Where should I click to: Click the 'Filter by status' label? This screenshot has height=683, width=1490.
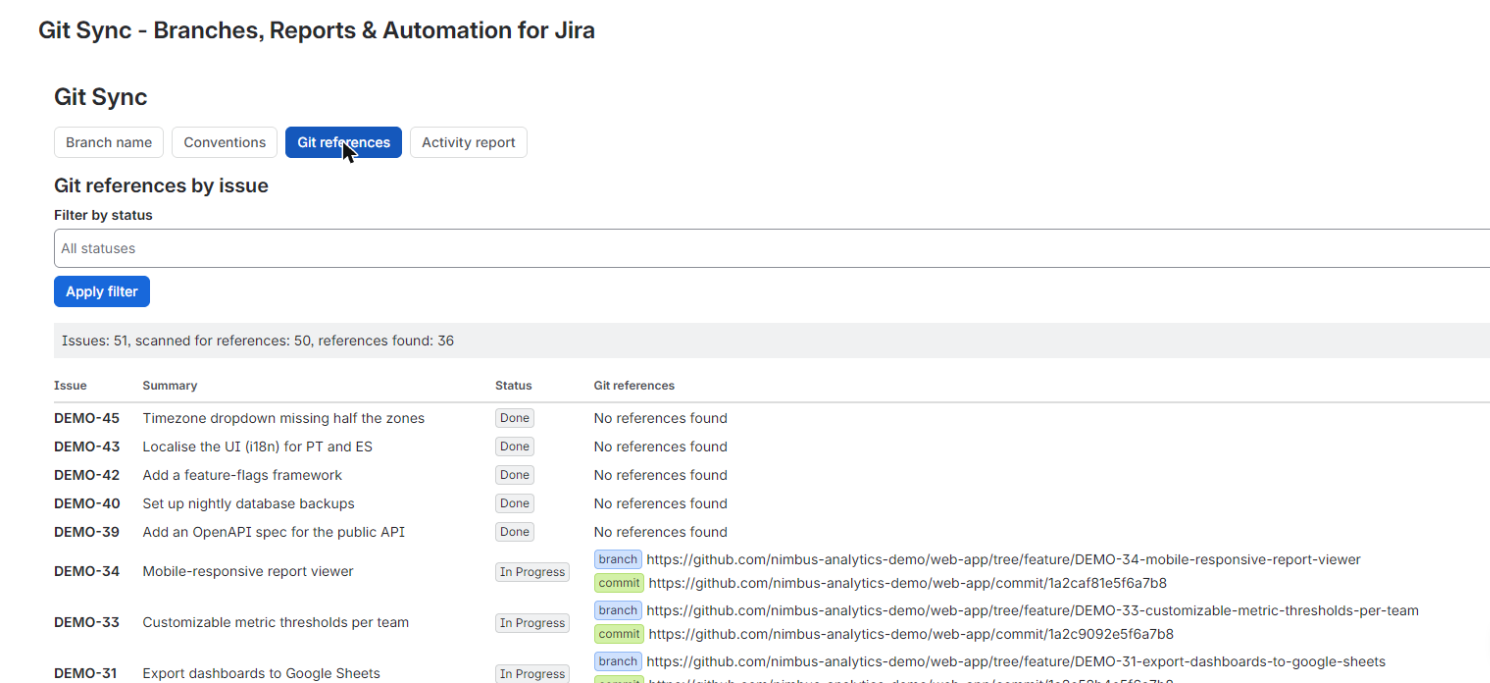click(103, 215)
